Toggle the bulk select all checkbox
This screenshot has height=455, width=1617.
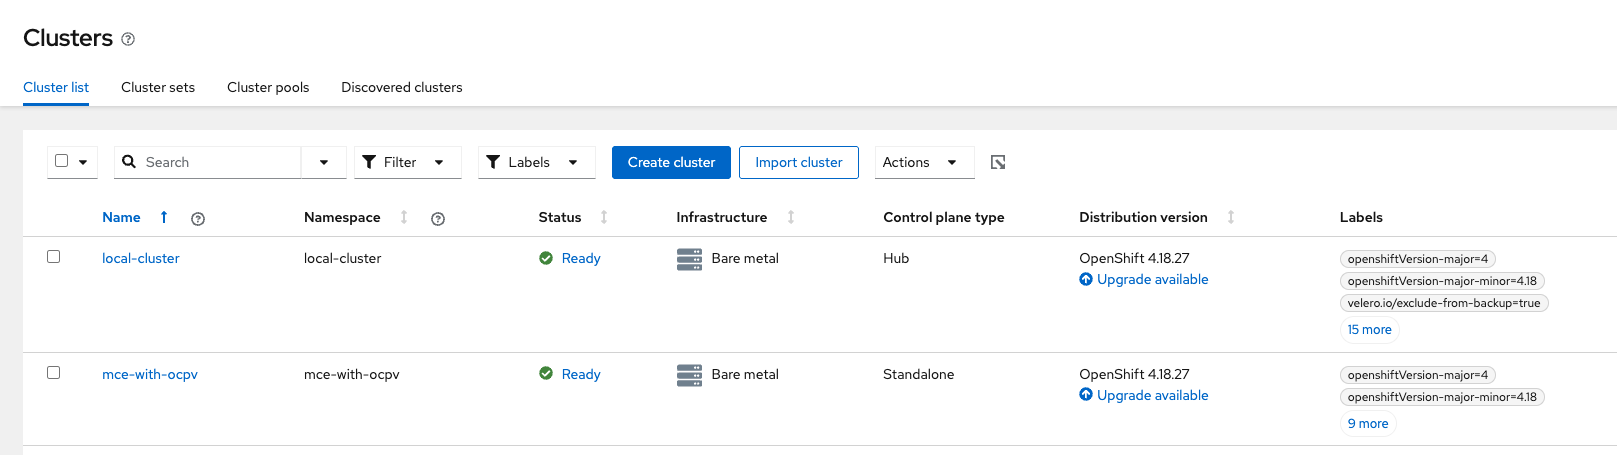click(62, 161)
